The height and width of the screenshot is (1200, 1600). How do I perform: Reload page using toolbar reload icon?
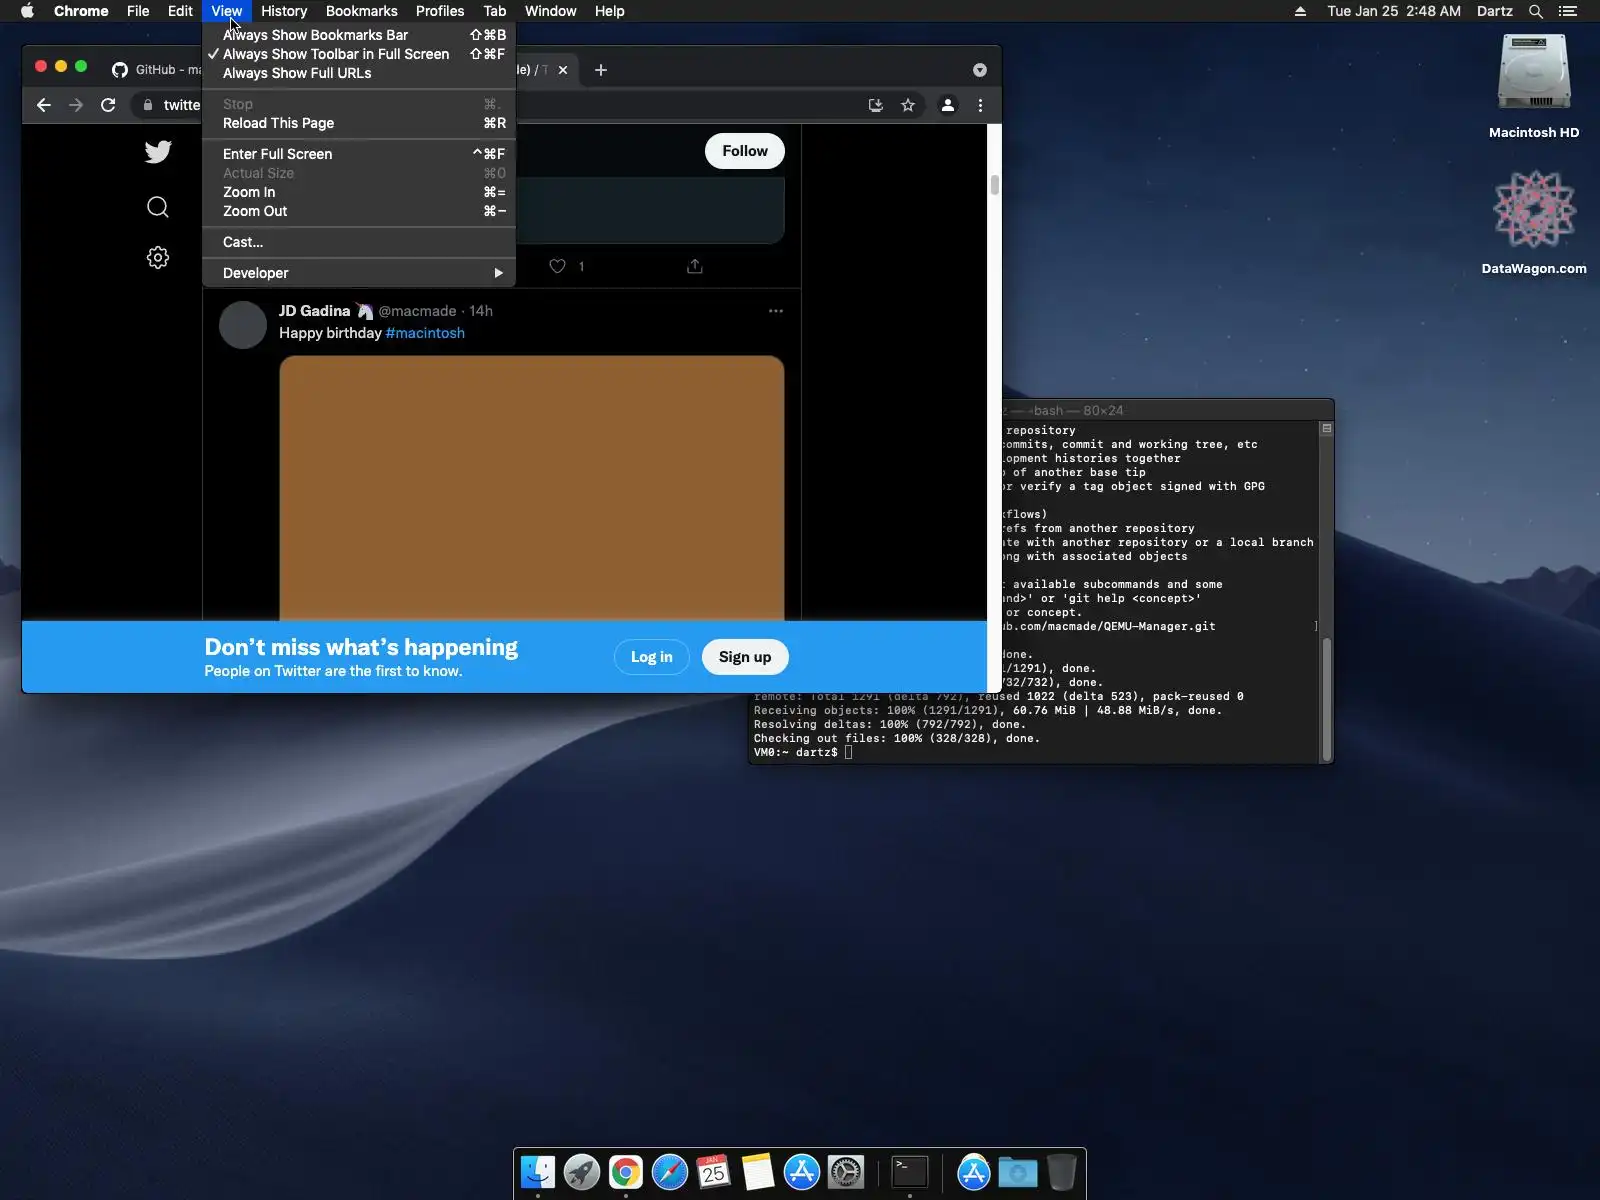(x=108, y=105)
